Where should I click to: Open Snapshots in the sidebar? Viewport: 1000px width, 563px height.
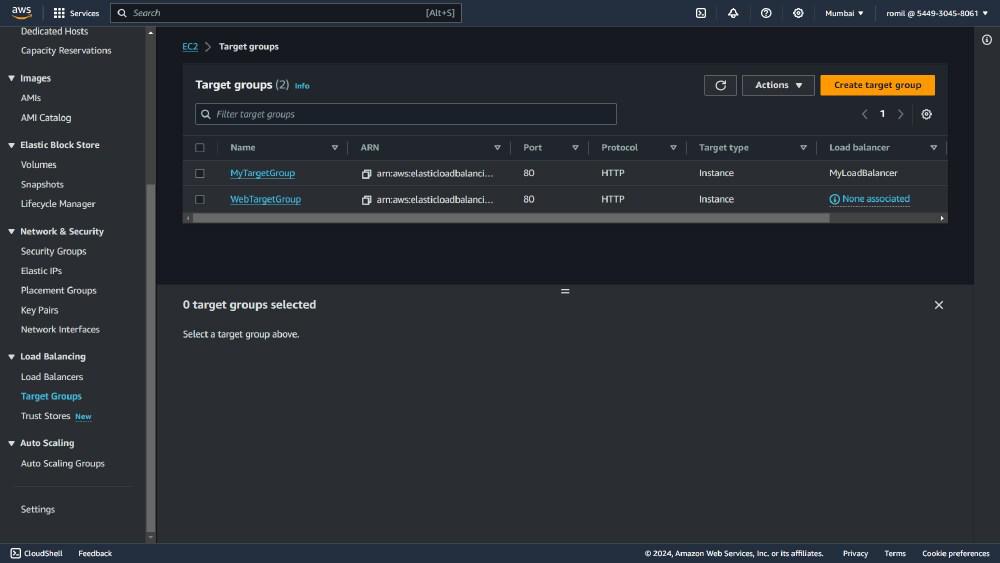pyautogui.click(x=42, y=184)
